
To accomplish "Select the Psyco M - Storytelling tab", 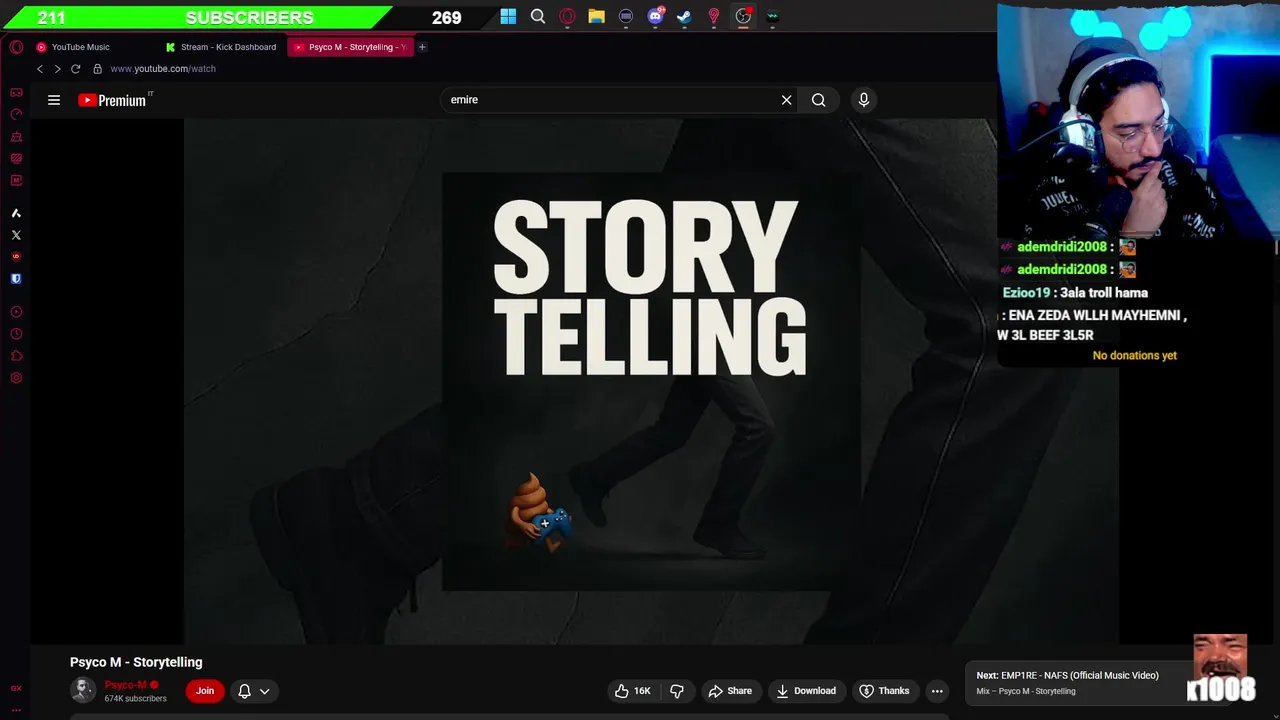I will 350,47.
